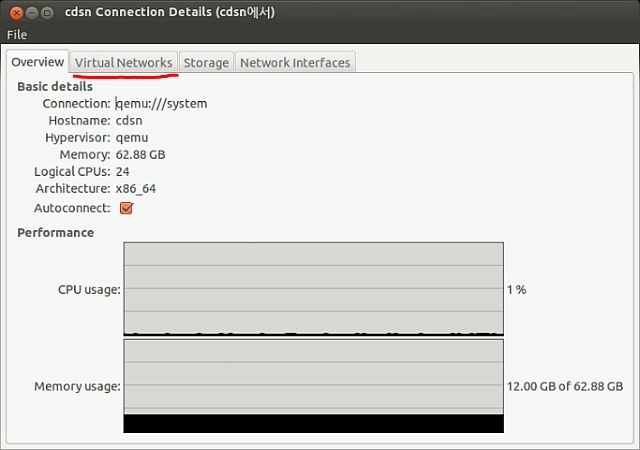Minimize the Connection Details window
Viewport: 640px width, 450px height.
point(32,13)
